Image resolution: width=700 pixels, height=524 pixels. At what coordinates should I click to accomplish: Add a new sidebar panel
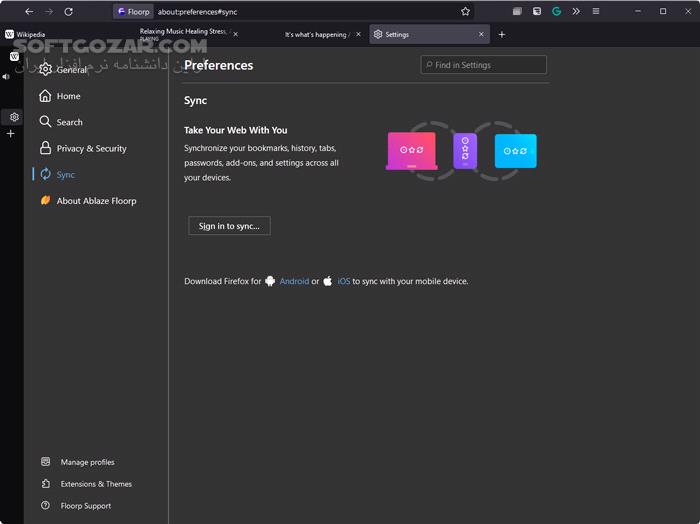coord(11,133)
